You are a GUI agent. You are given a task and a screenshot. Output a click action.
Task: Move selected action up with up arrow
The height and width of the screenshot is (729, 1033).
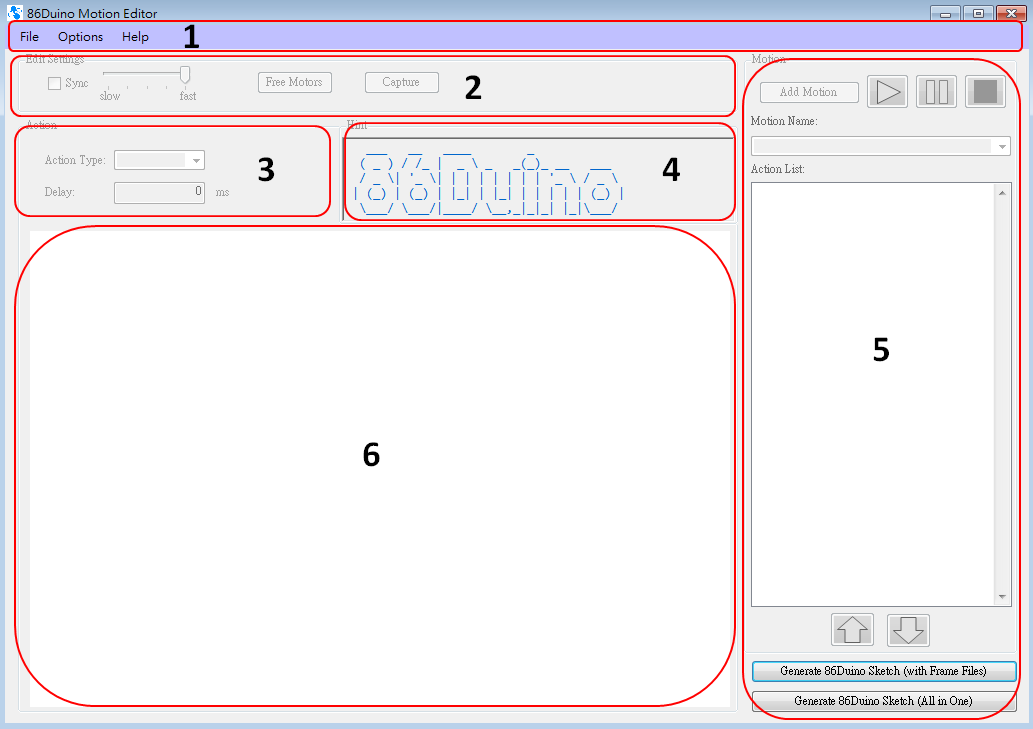(x=852, y=630)
